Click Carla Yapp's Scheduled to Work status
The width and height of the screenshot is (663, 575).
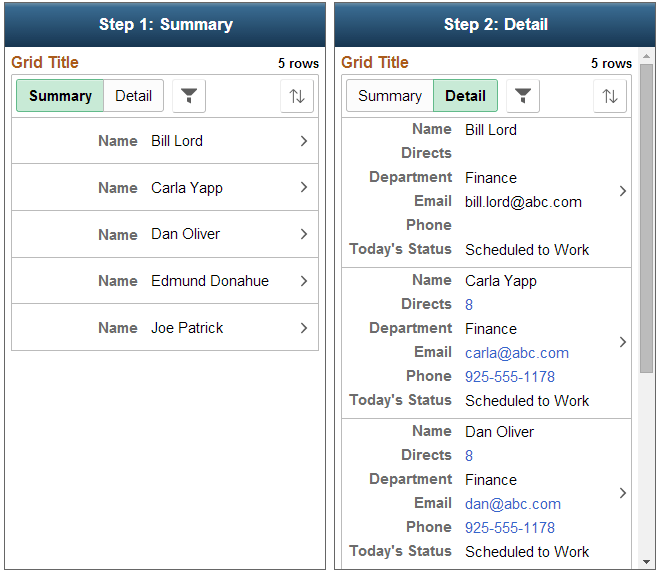pos(527,400)
